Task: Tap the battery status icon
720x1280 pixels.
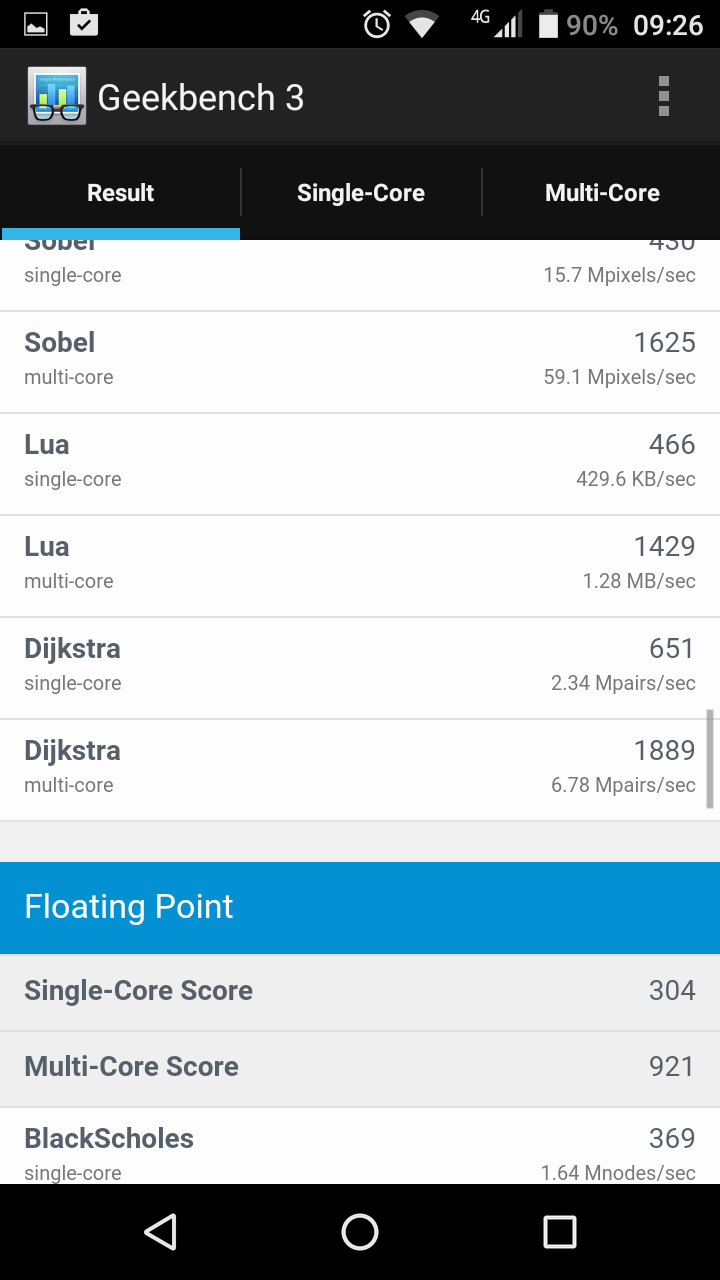Action: (548, 24)
